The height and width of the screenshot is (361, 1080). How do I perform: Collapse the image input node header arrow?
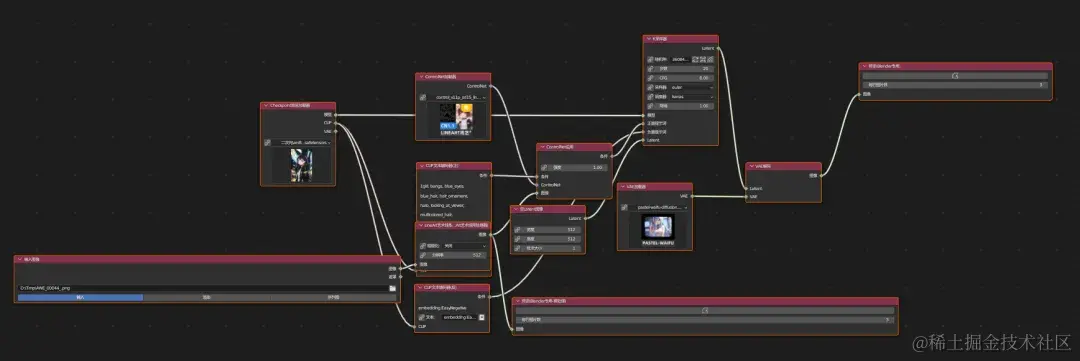19,260
